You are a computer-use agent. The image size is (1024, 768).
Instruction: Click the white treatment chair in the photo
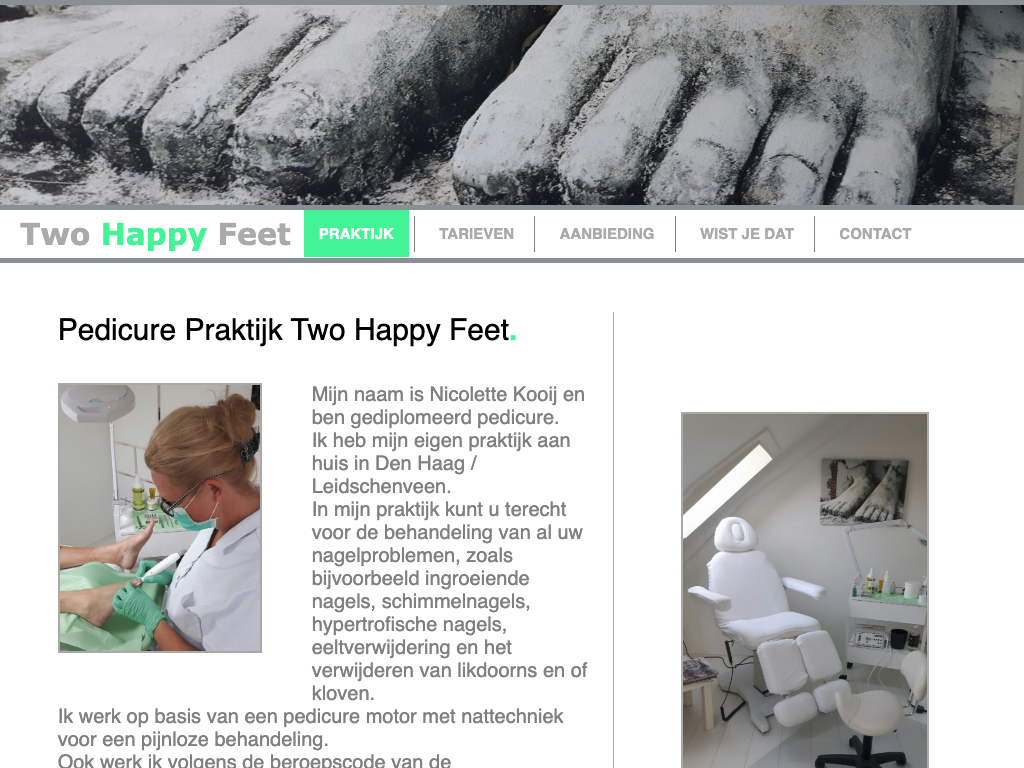[x=767, y=620]
